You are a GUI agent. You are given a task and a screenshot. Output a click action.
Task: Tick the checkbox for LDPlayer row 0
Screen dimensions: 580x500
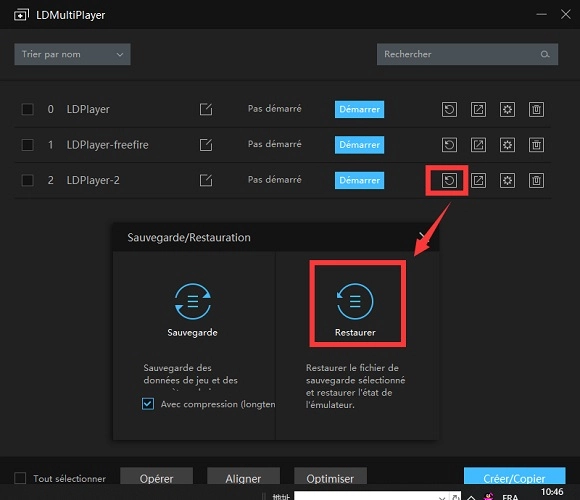(27, 109)
